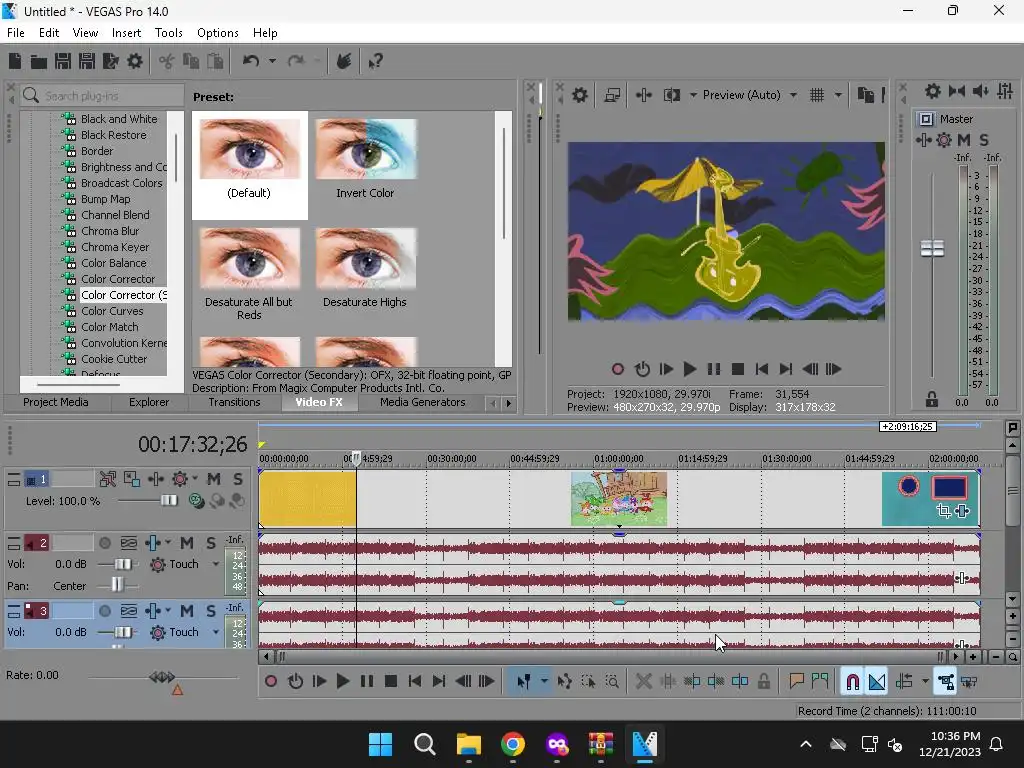Click the Search plug-ins field
The image size is (1024, 768).
[x=103, y=96]
